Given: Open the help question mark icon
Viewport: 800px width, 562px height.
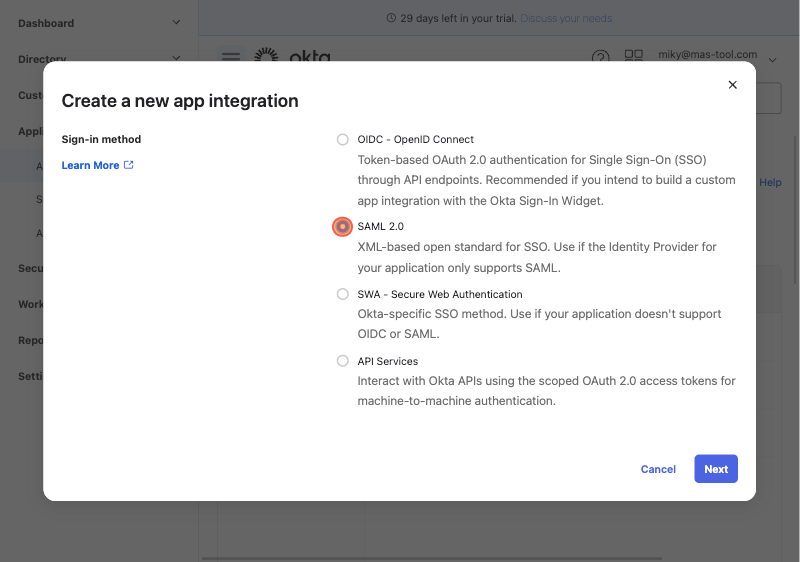Looking at the screenshot, I should tap(601, 56).
